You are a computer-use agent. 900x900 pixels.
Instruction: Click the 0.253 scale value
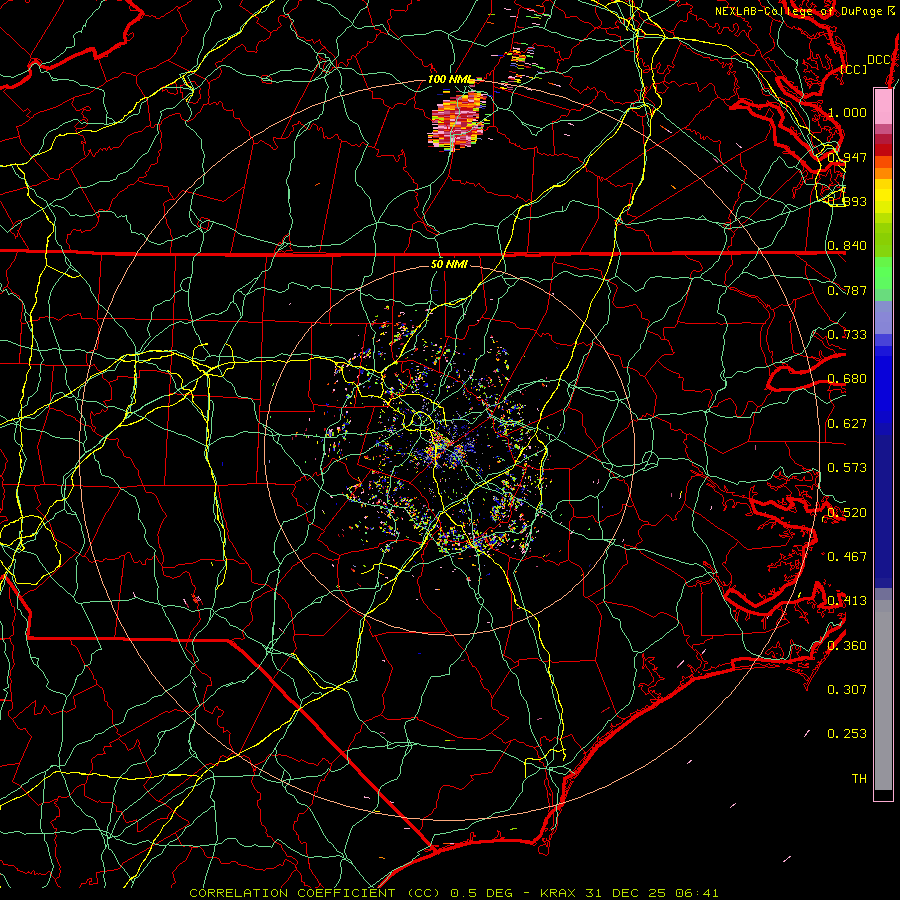coord(847,734)
